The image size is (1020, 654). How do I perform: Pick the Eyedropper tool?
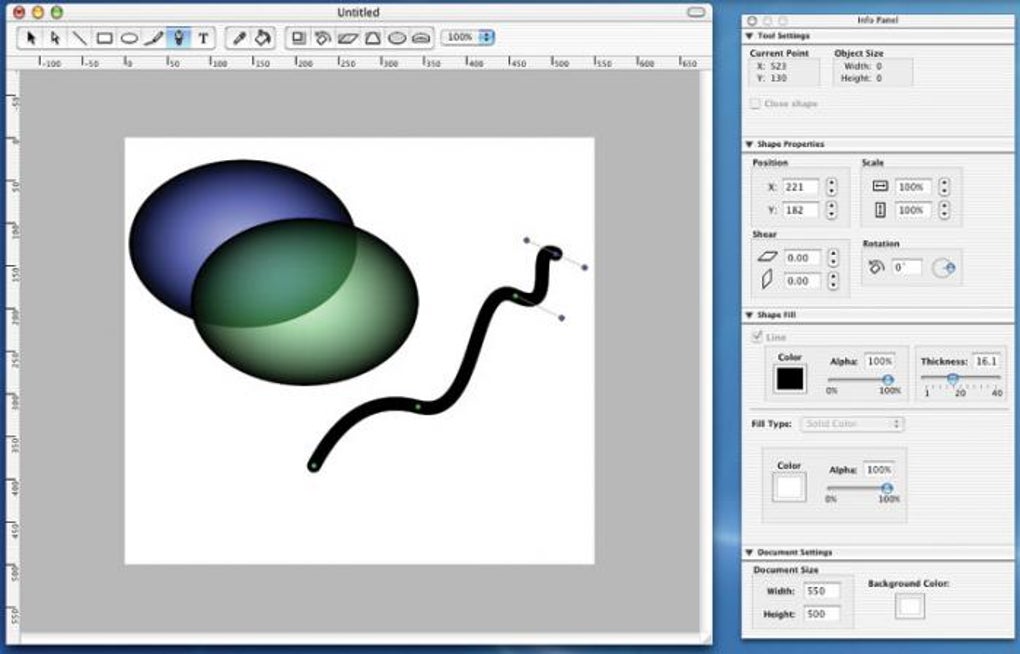click(x=239, y=38)
